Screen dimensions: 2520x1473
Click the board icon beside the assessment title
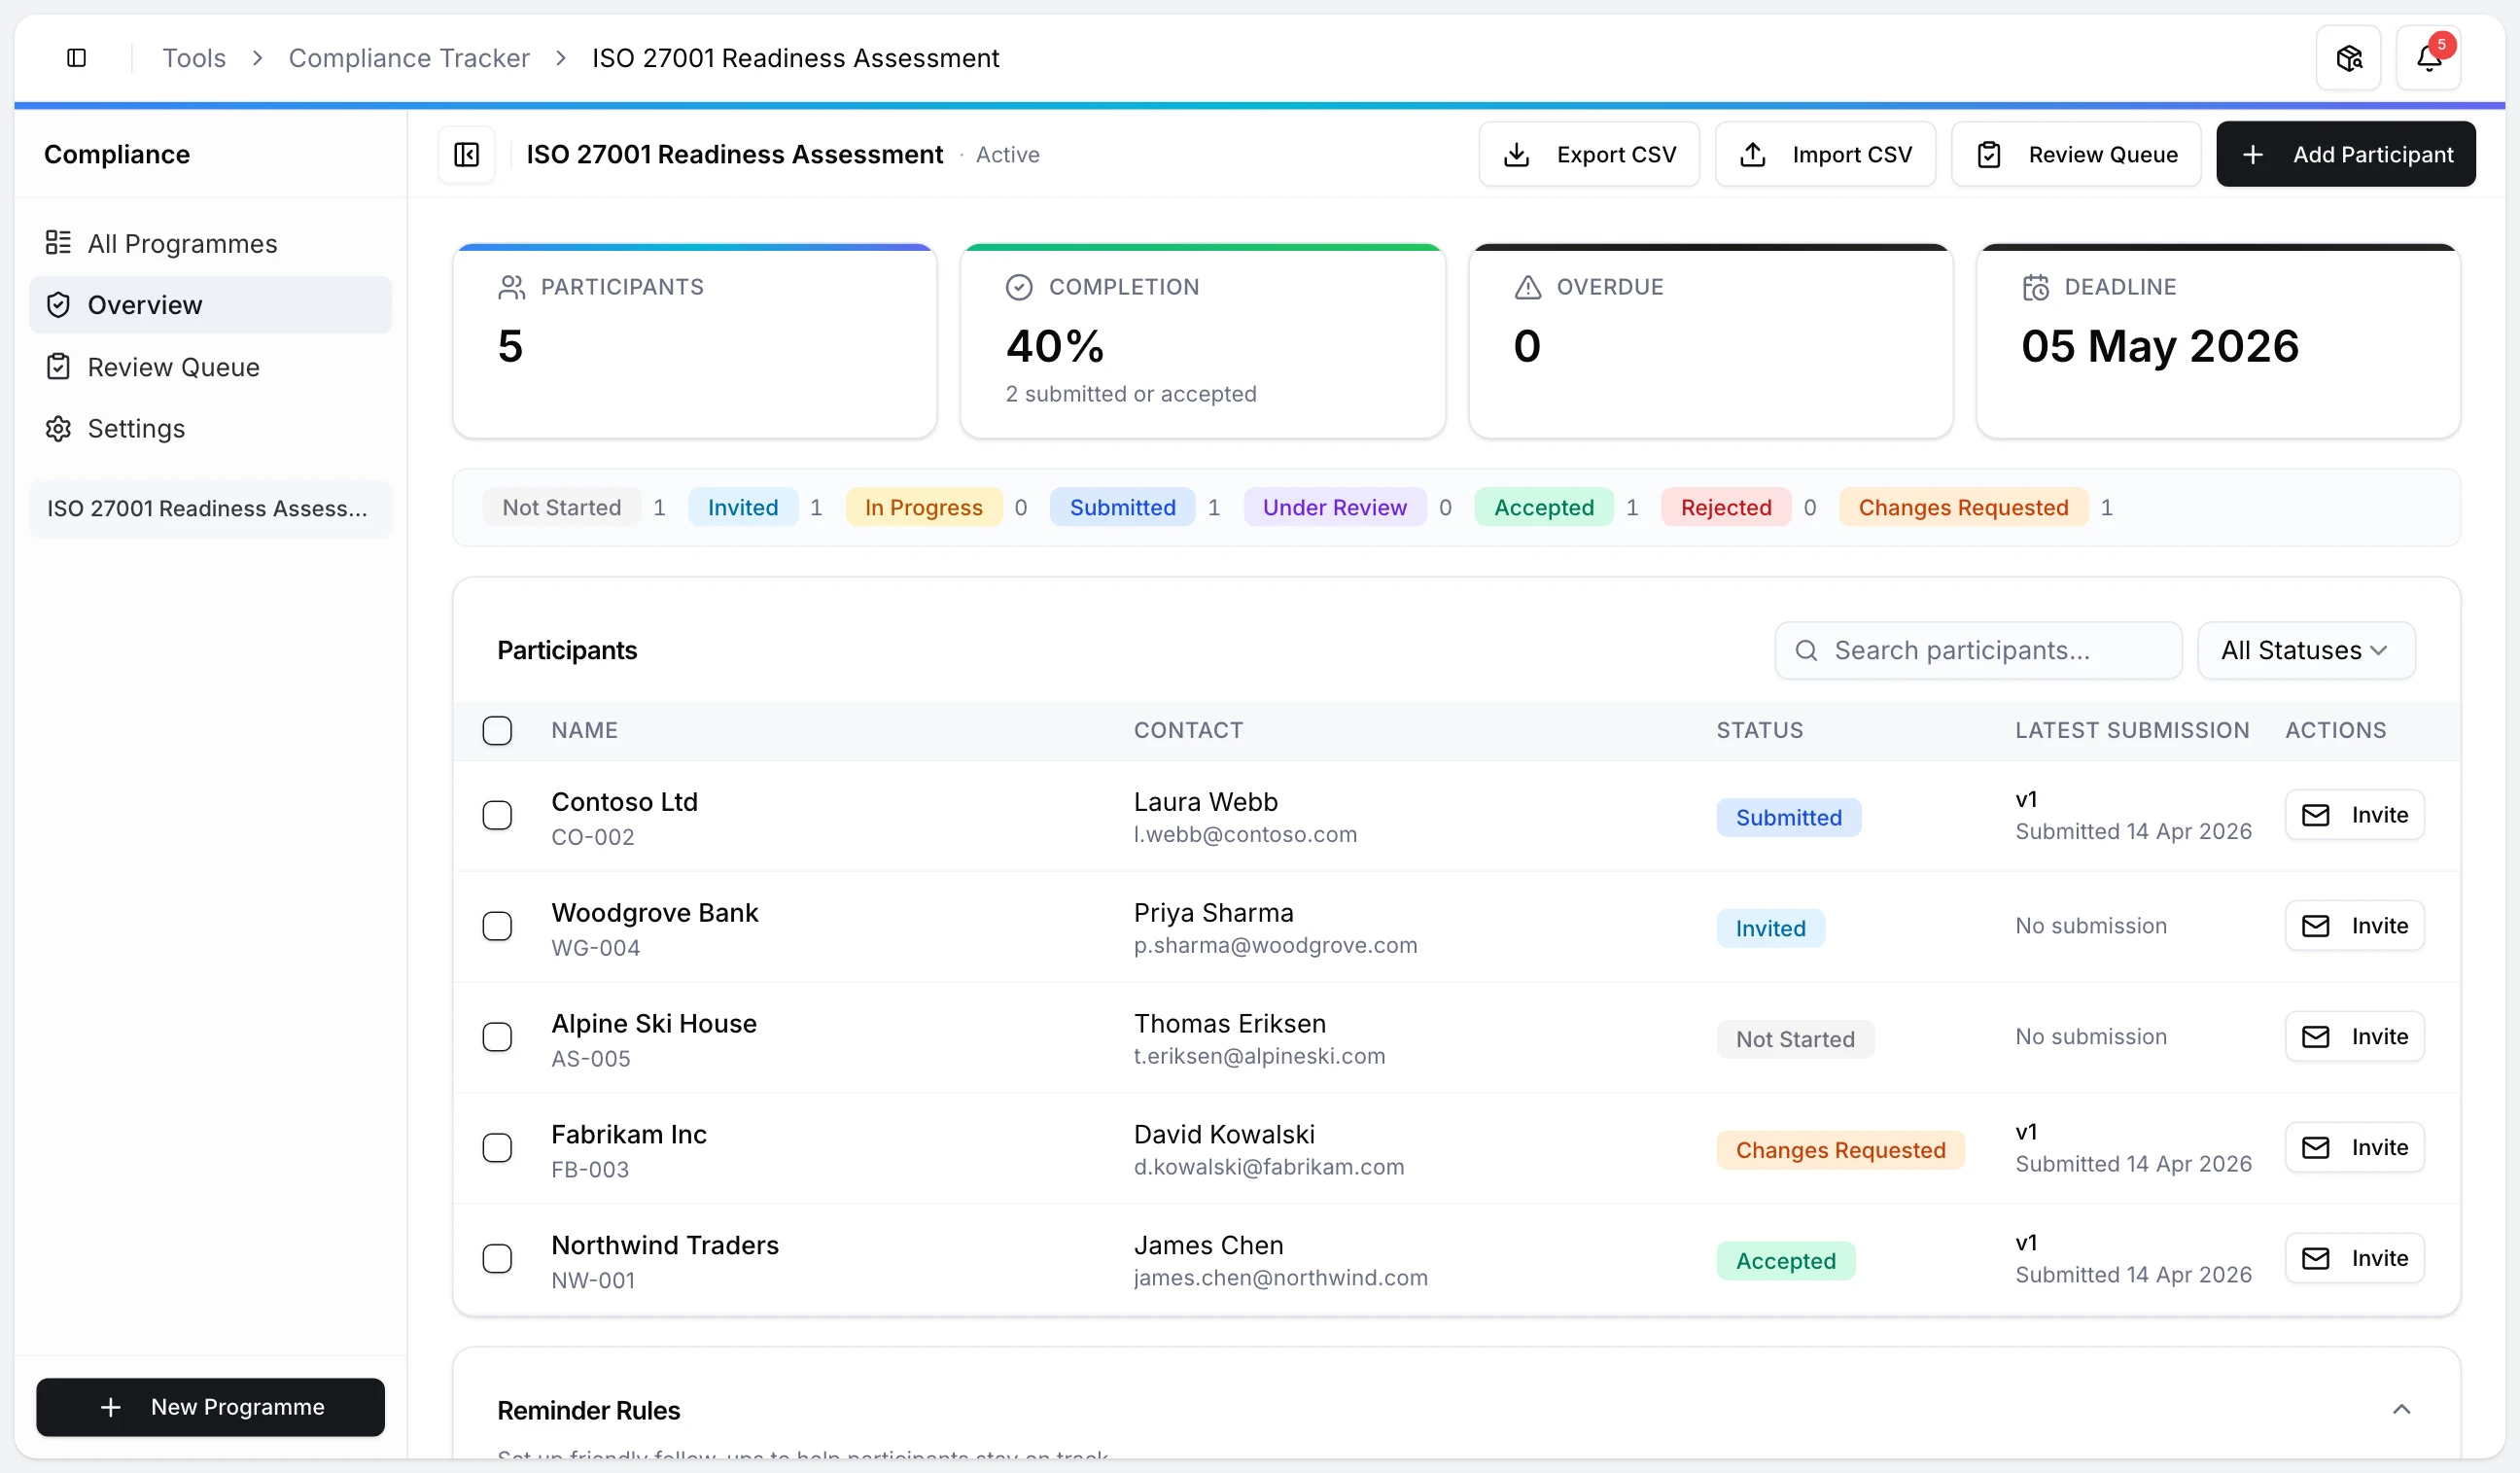click(466, 154)
